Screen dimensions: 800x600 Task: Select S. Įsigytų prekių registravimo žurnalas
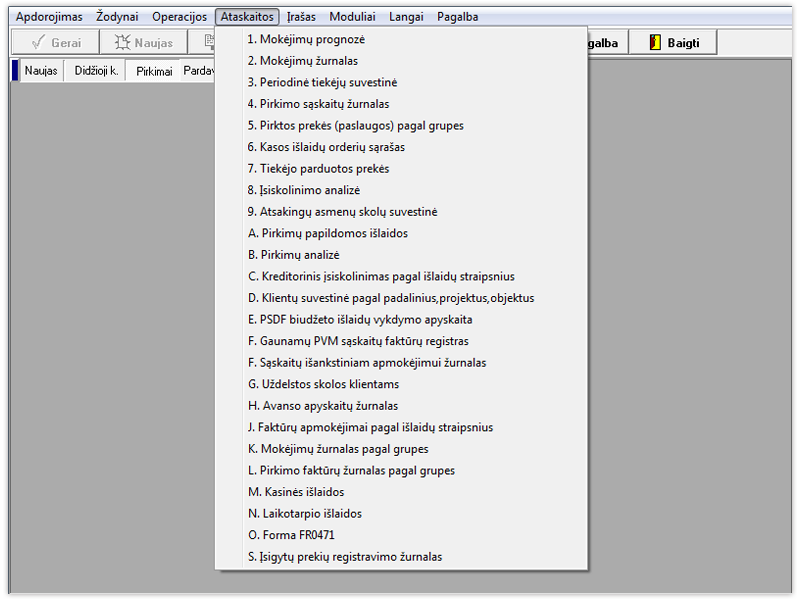tap(401, 557)
